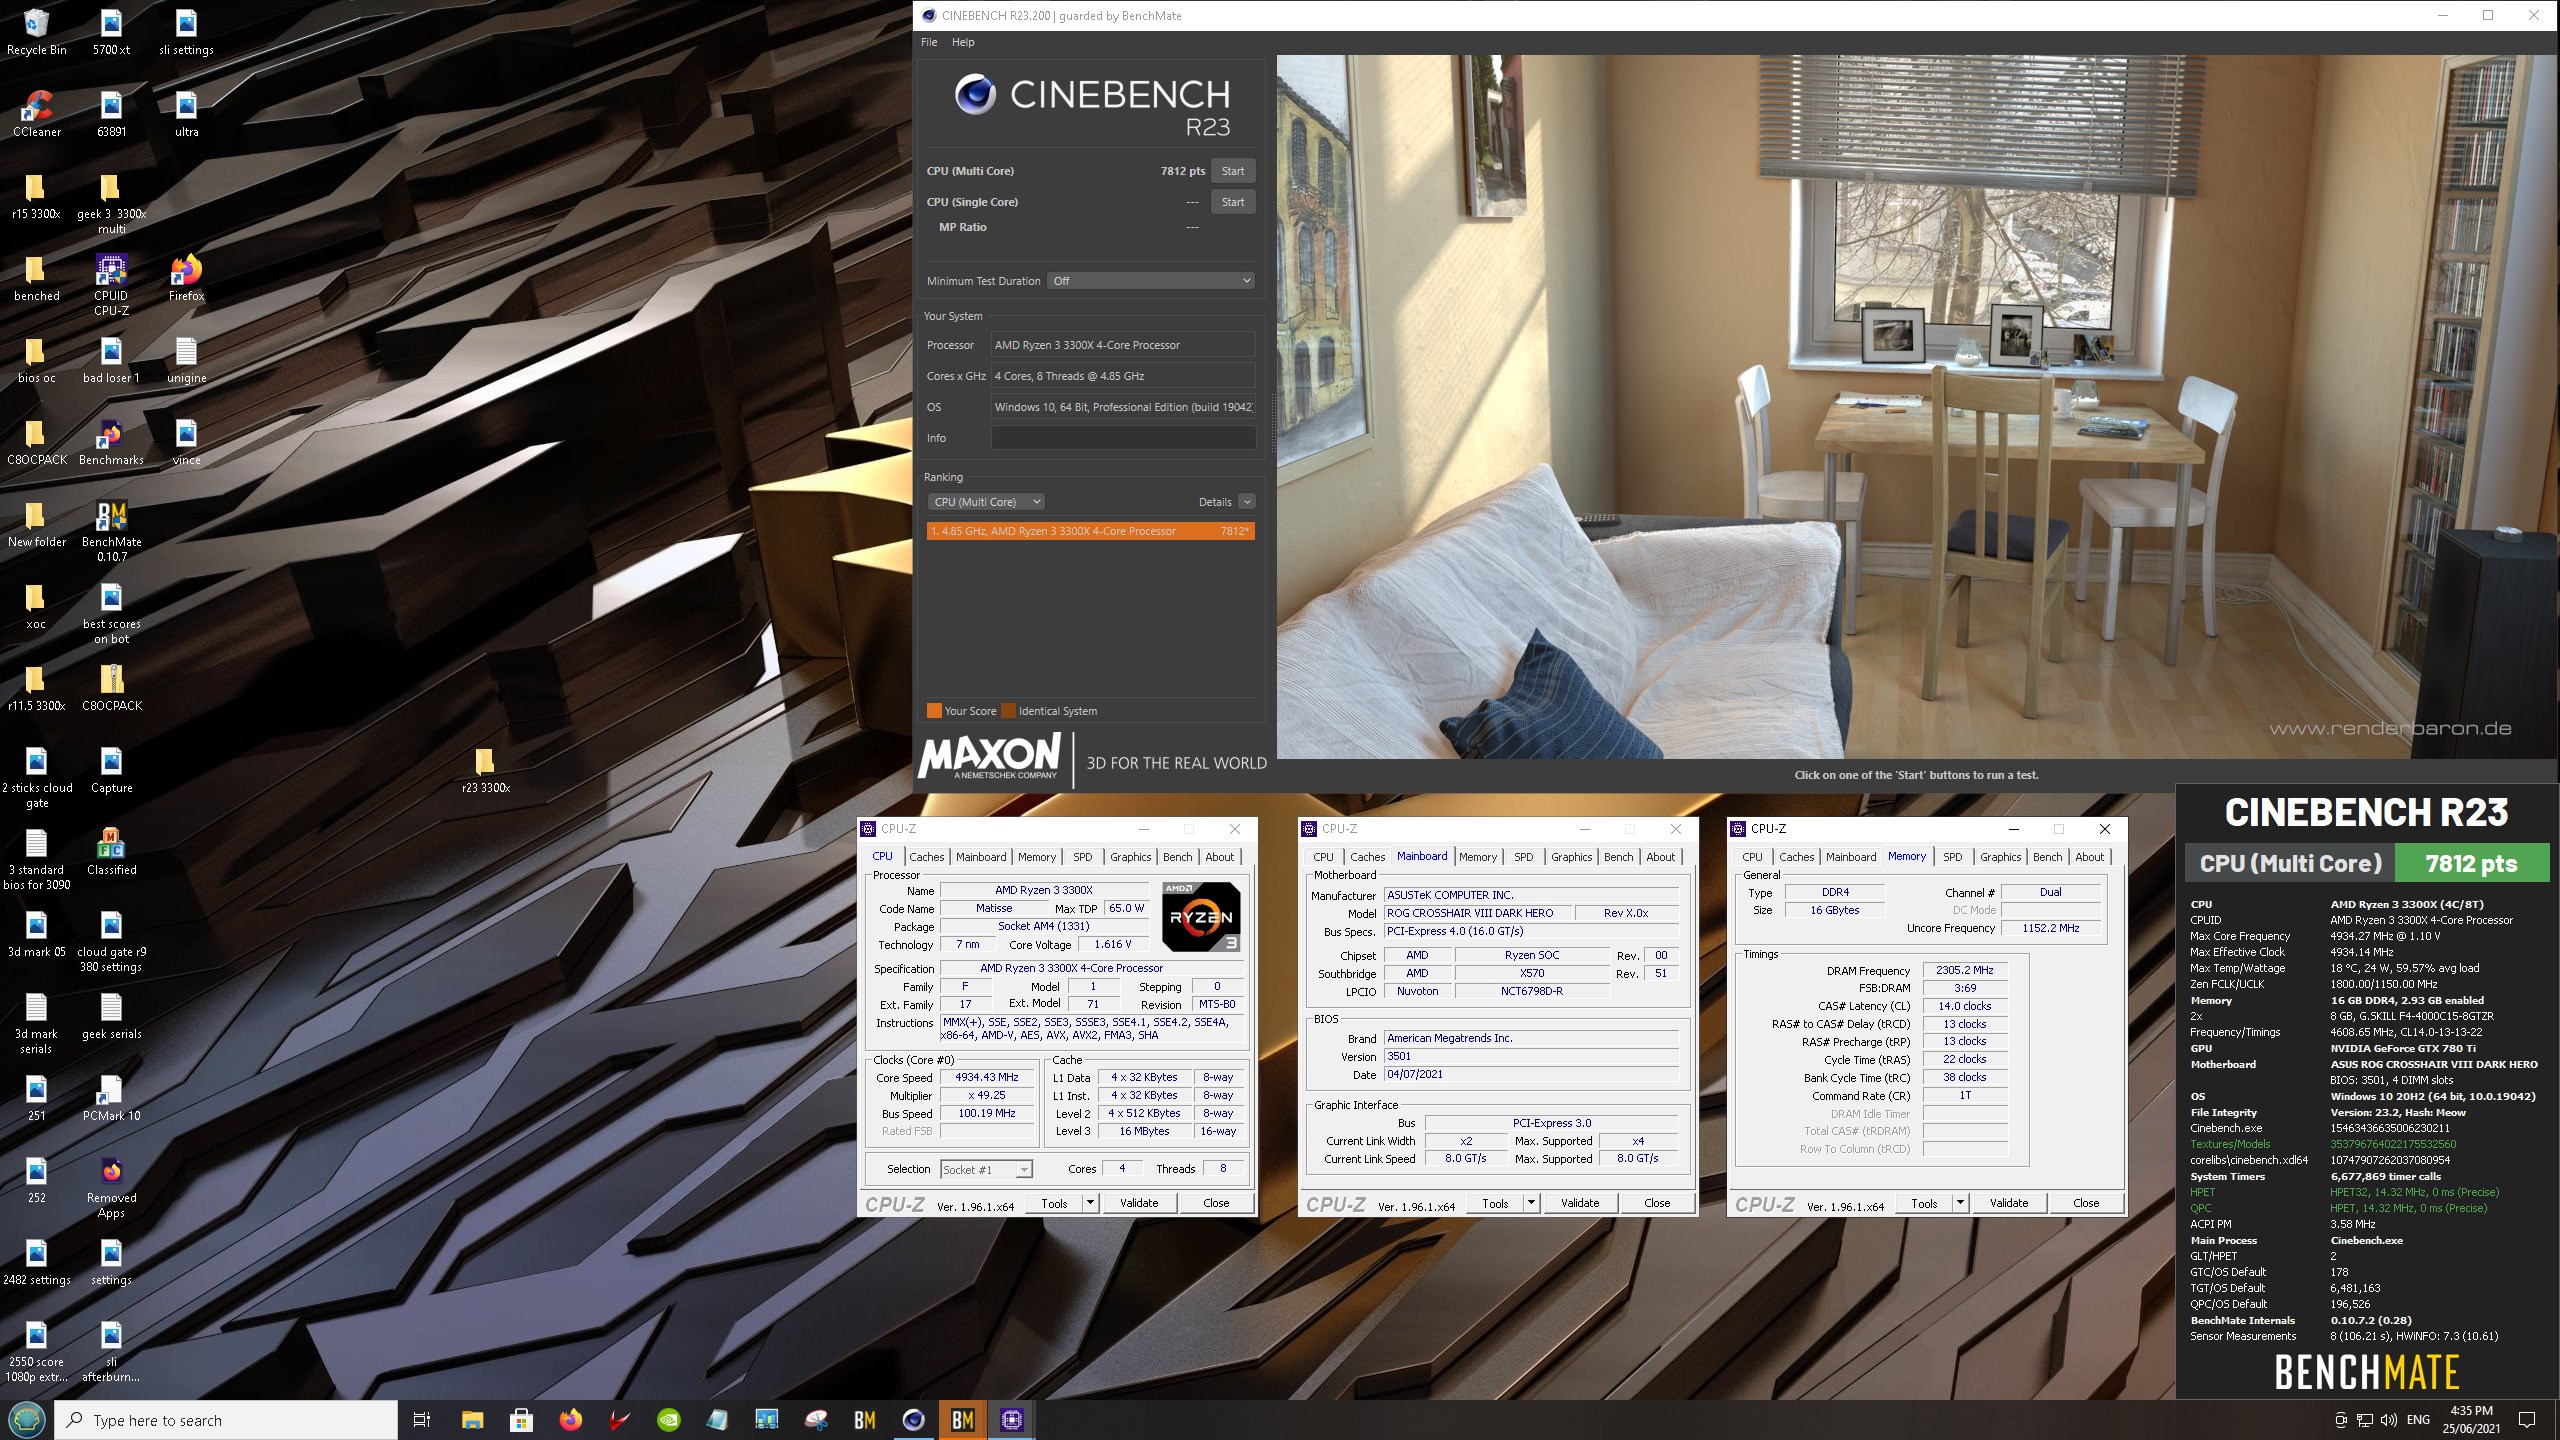Viewport: 2560px width, 1440px height.
Task: Open the bios oc folder icon
Action: coord(36,360)
